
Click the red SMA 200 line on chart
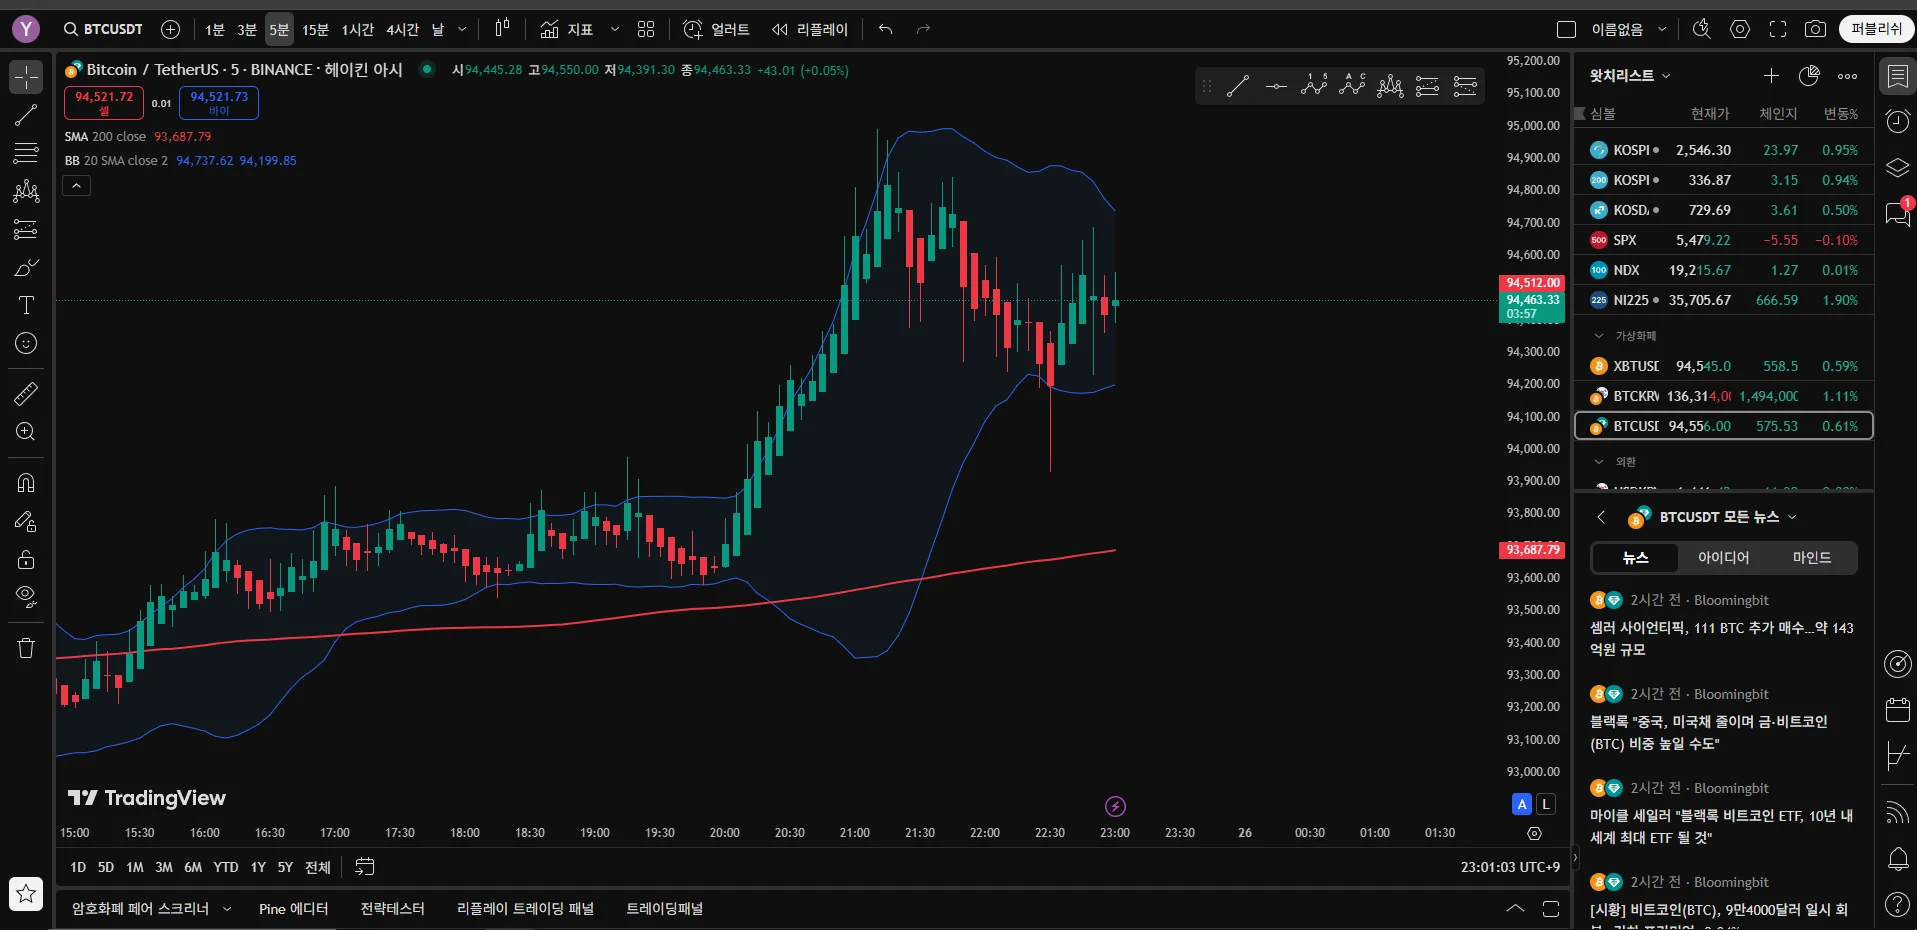[x=600, y=620]
